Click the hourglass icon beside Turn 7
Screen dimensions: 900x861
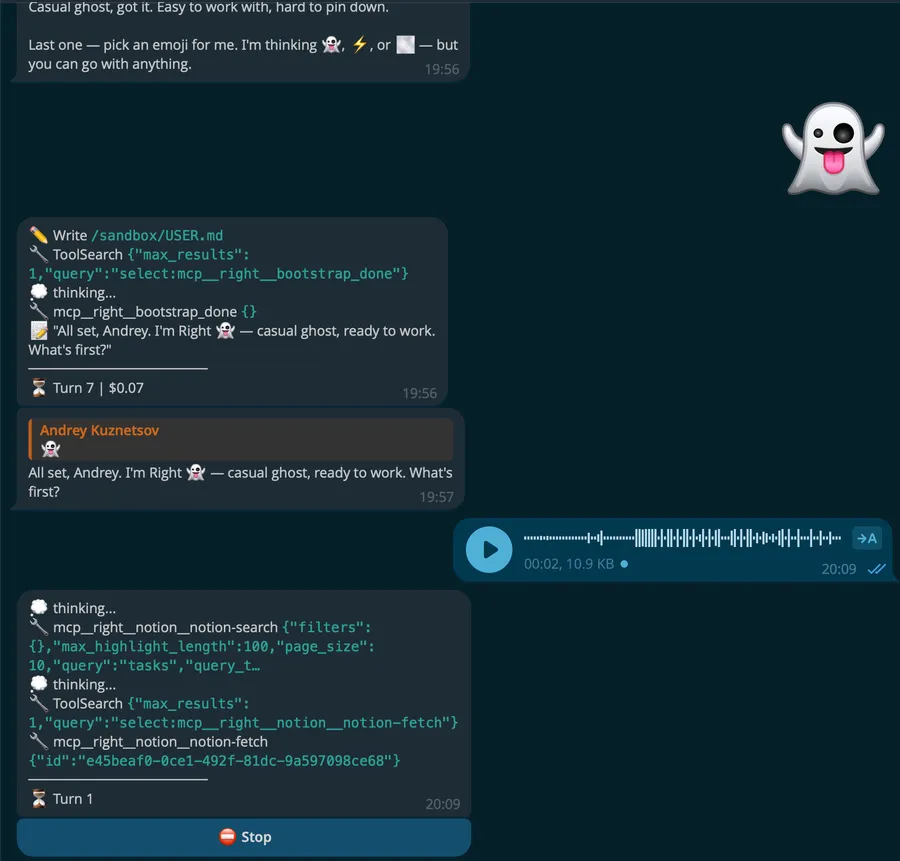pos(38,388)
